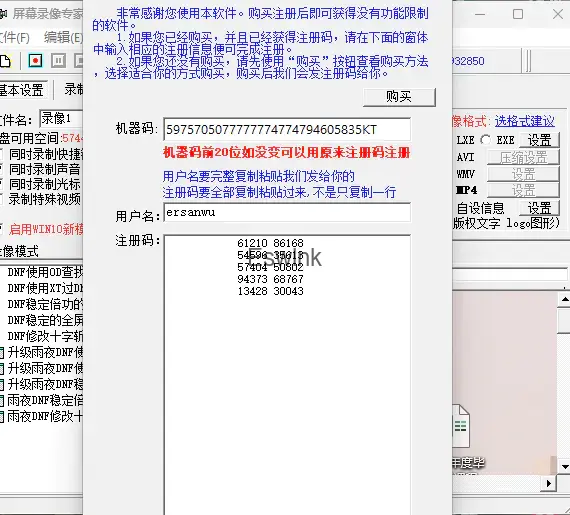Click the pause recording toolbar icon
Image resolution: width=570 pixels, height=515 pixels.
click(58, 61)
